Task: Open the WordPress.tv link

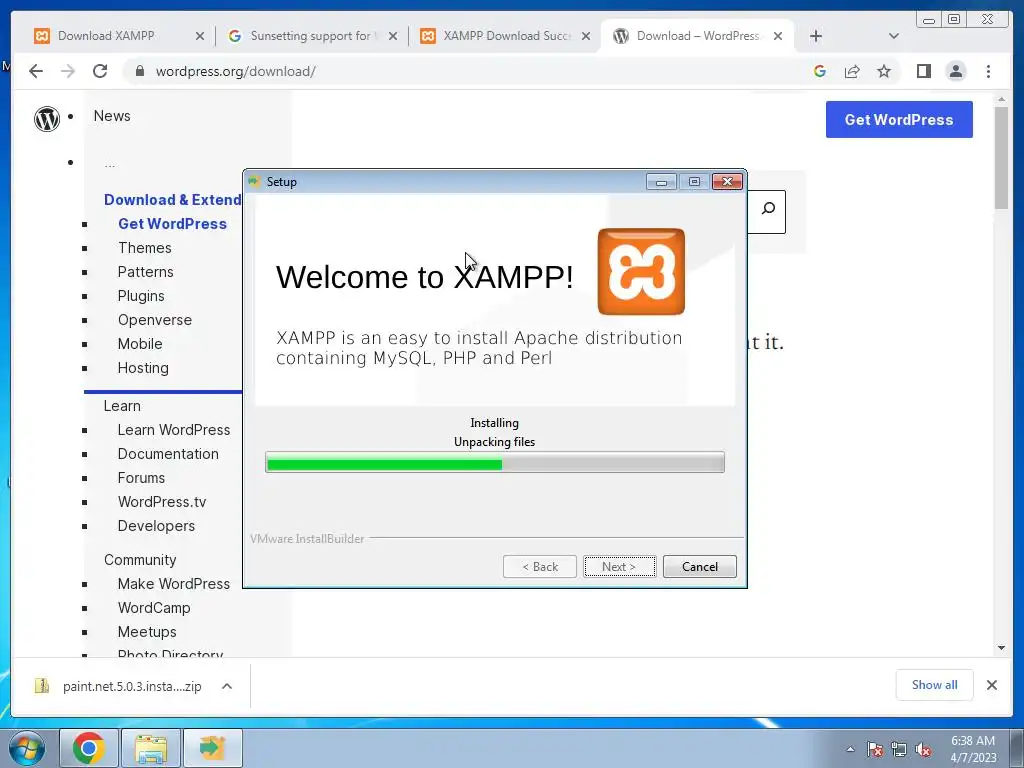Action: 162,502
